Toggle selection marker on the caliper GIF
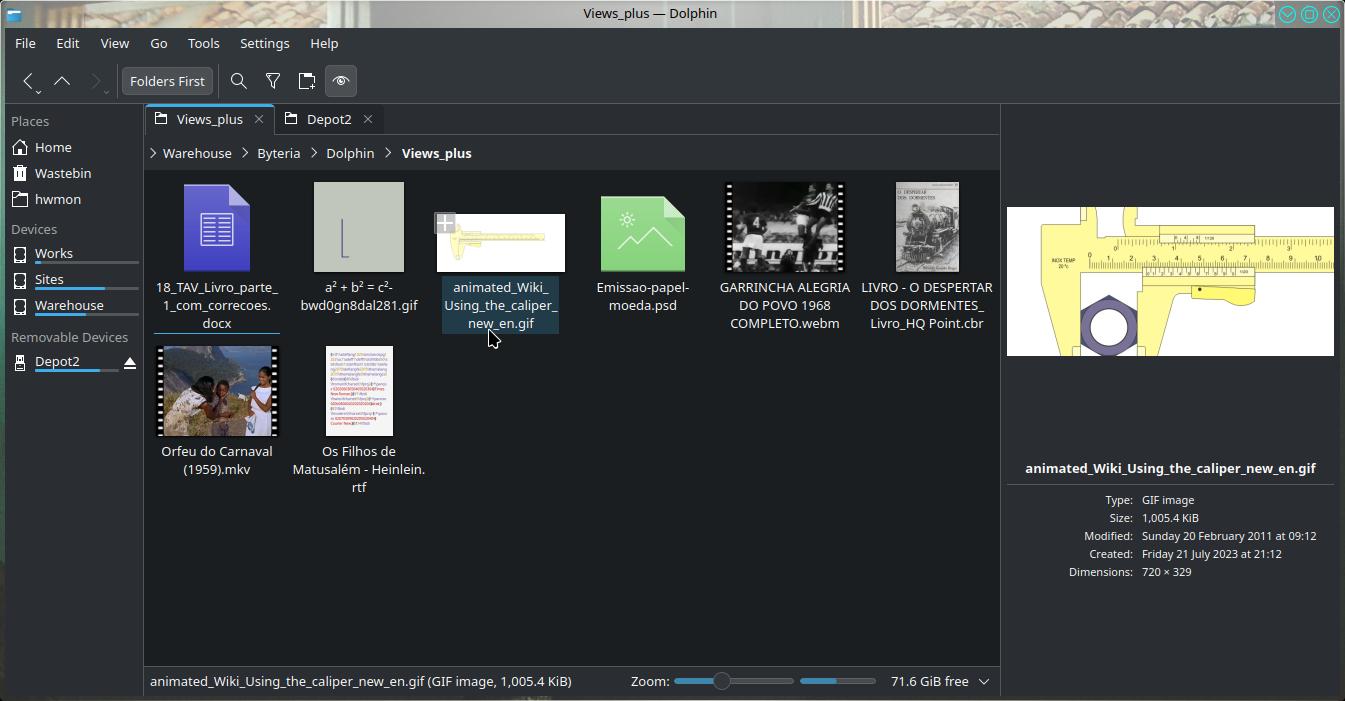 coord(445,223)
